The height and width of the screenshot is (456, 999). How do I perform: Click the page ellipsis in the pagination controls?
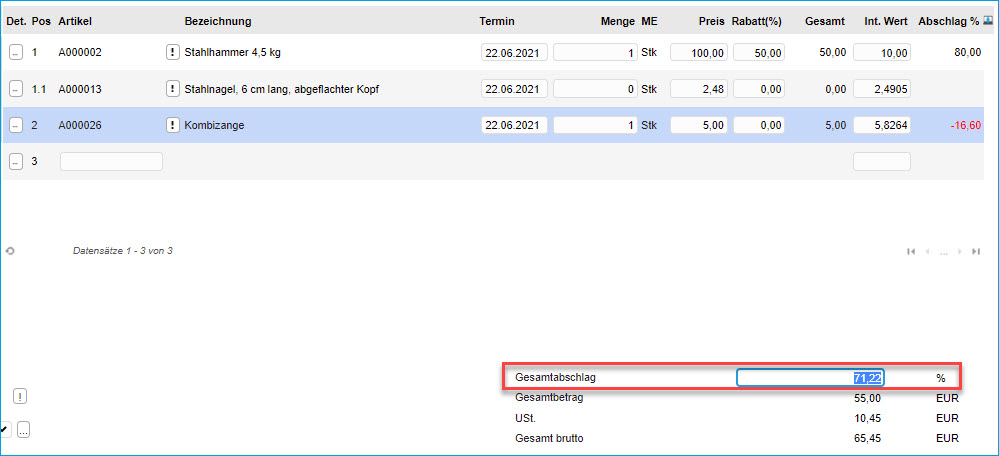[x=944, y=252]
